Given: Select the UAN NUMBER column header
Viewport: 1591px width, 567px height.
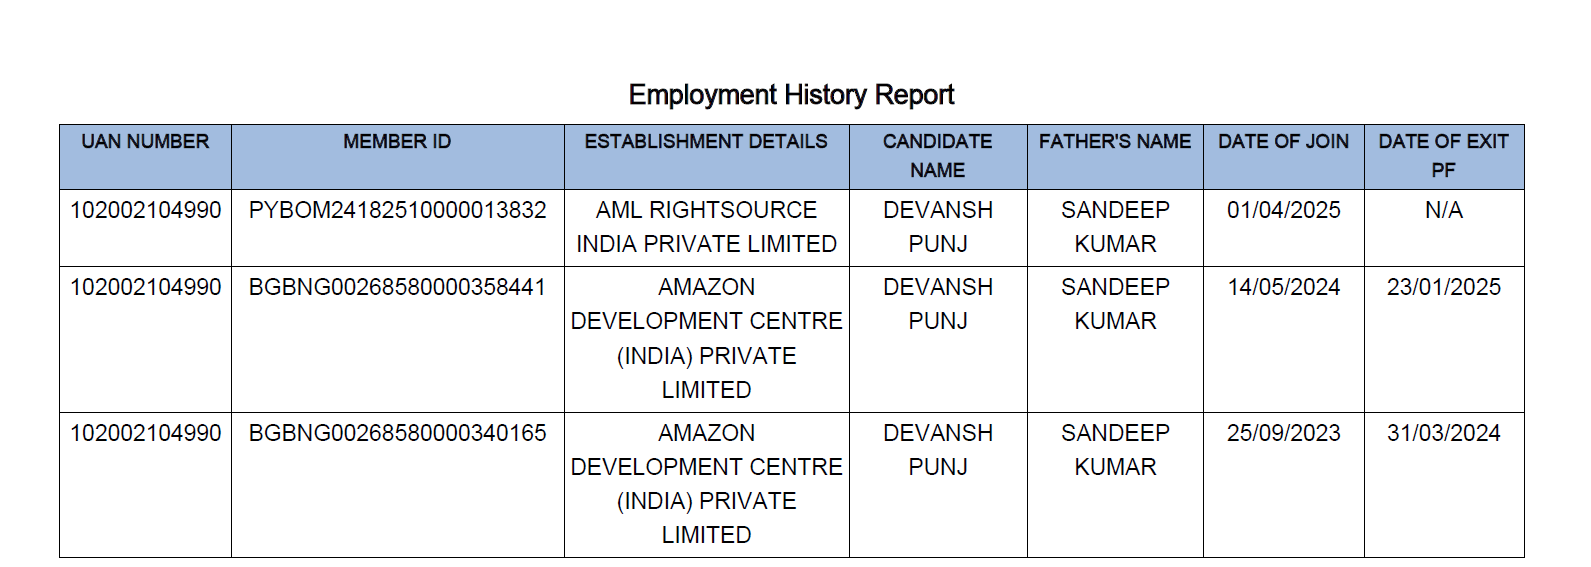Looking at the screenshot, I should 145,142.
